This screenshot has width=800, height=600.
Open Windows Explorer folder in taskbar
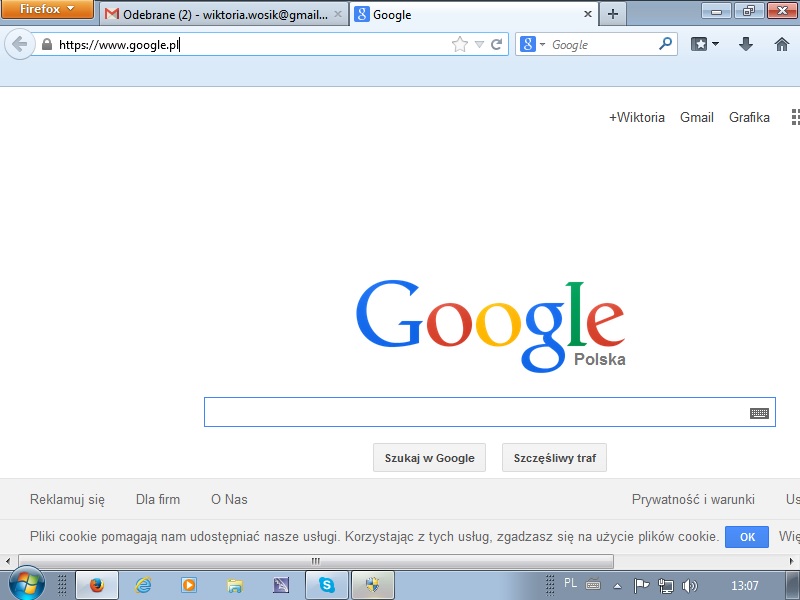235,585
